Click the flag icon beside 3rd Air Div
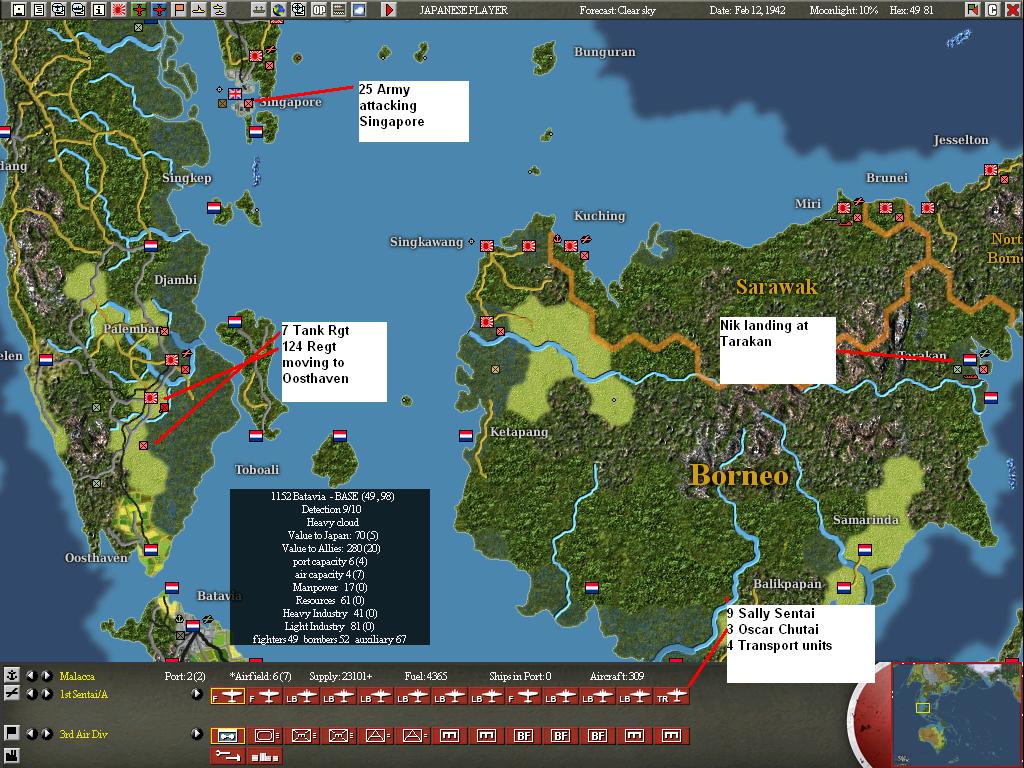The image size is (1024, 768). click(x=11, y=733)
